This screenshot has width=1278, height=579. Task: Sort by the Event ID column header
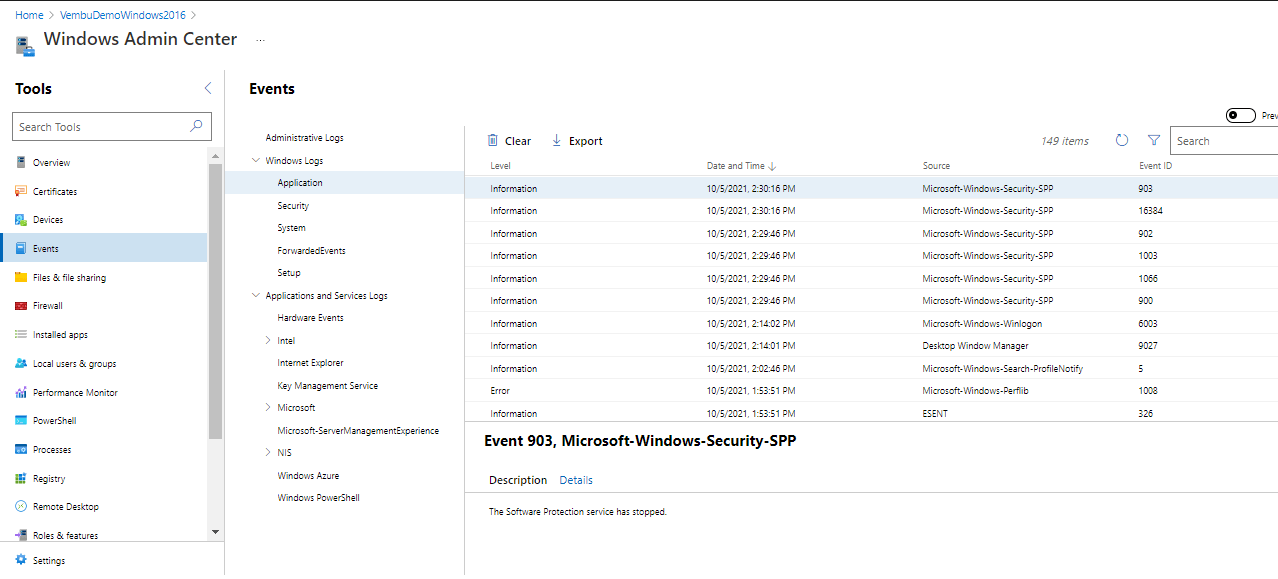tap(1155, 166)
